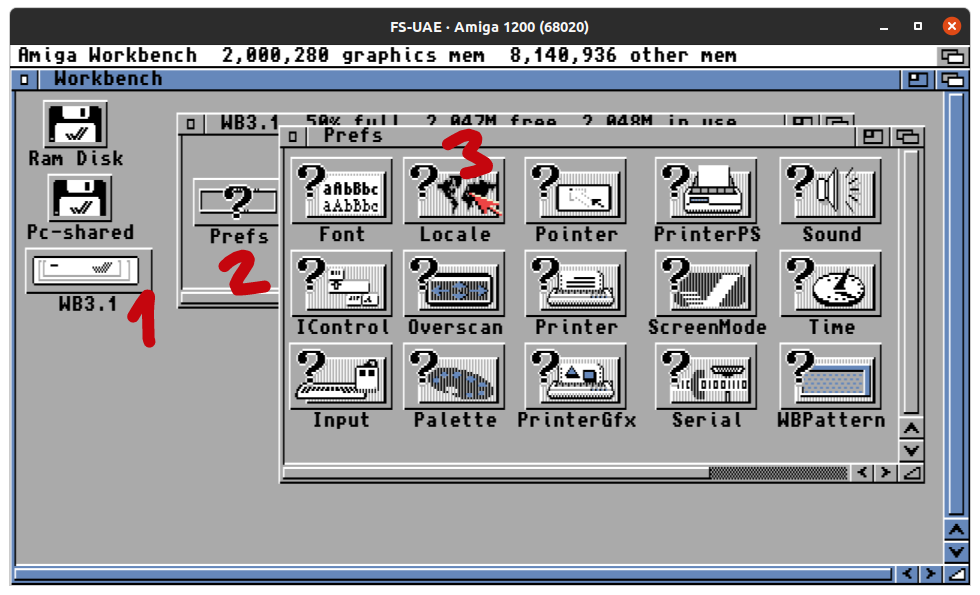The height and width of the screenshot is (595, 980).
Task: Click the Workbench window vertical scrollbar
Action: tap(956, 304)
